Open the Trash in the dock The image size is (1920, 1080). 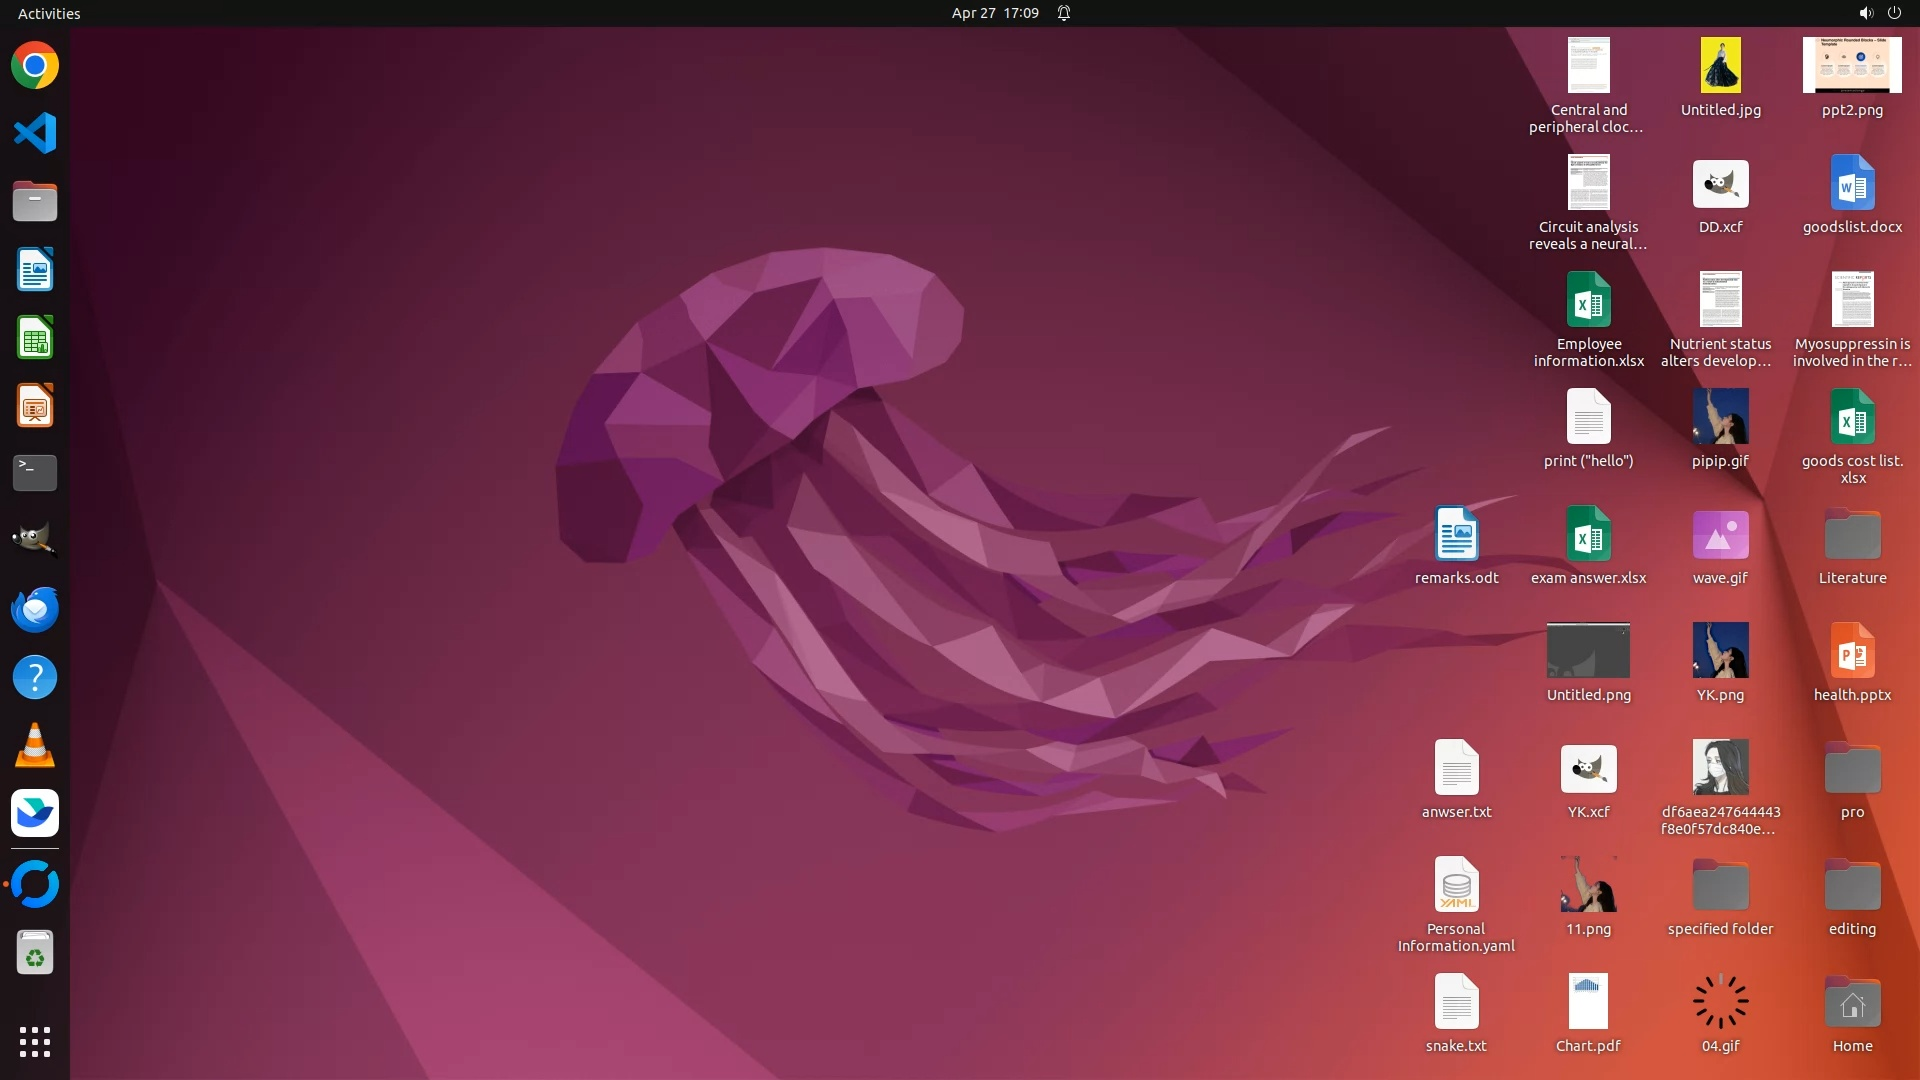[35, 953]
